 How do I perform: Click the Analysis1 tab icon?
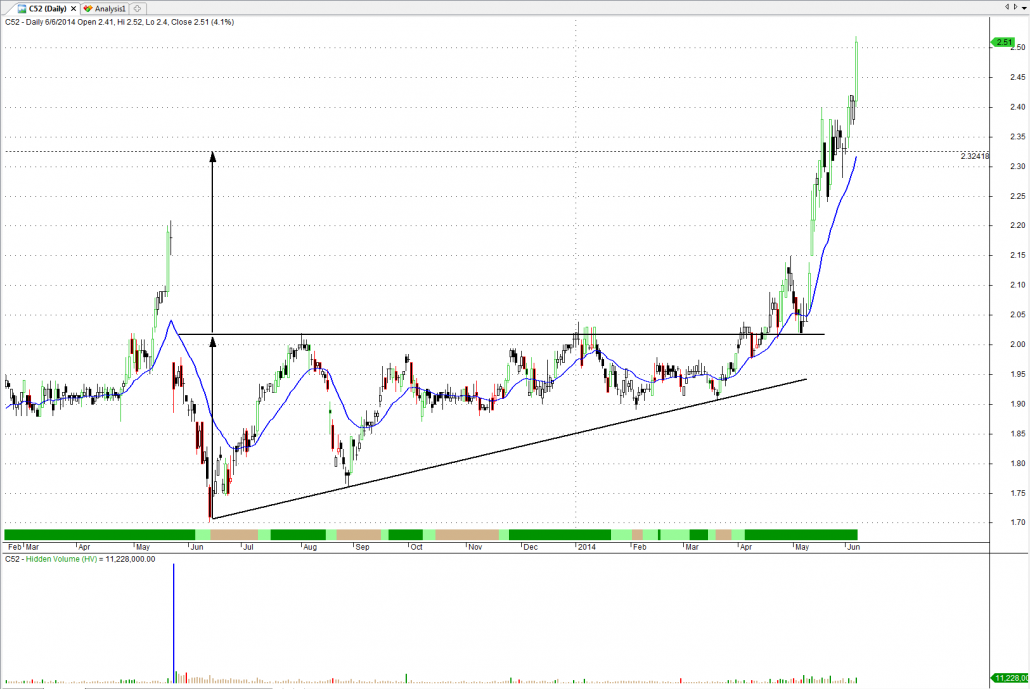tap(89, 8)
